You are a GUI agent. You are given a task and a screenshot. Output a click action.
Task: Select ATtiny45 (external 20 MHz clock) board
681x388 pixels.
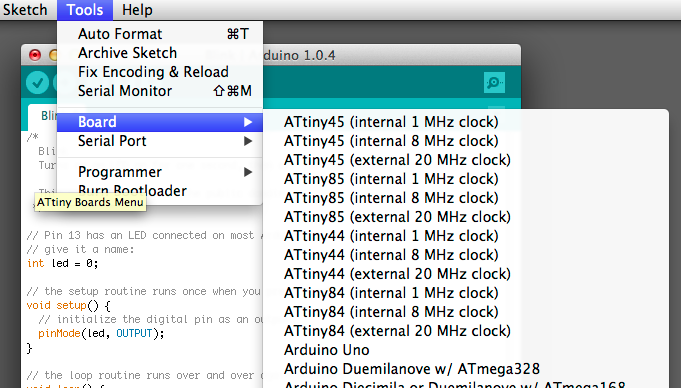[466, 160]
